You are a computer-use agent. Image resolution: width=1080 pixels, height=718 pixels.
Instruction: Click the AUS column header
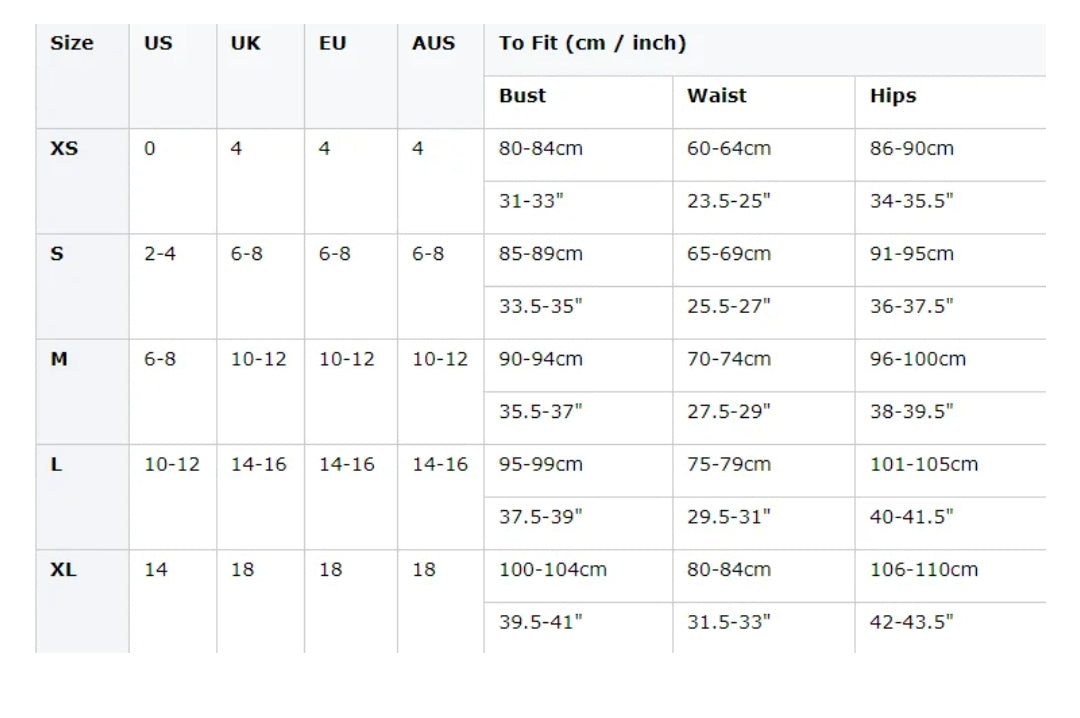[433, 44]
